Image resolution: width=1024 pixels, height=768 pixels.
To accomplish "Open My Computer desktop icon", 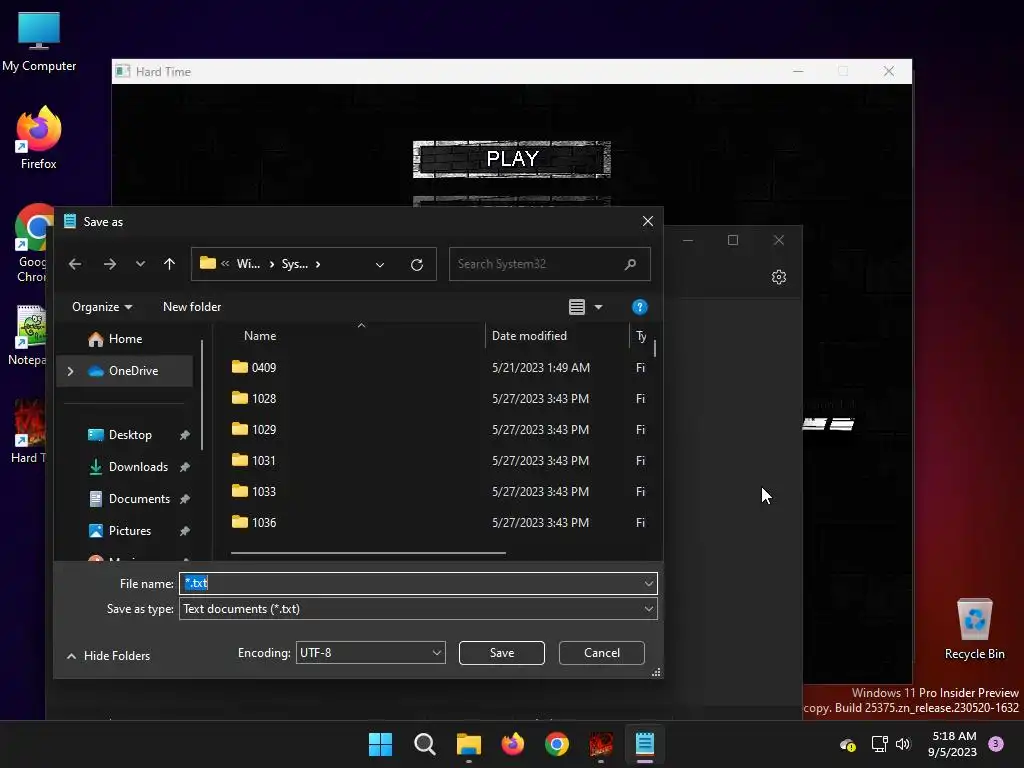I will click(39, 42).
